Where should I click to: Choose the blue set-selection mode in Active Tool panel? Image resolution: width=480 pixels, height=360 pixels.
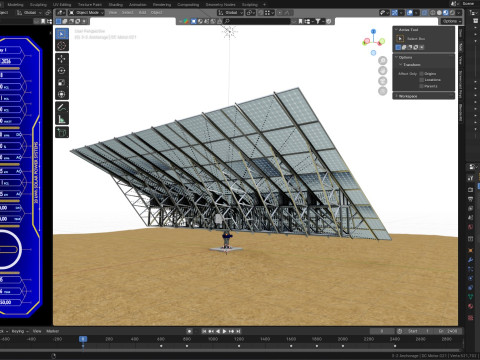tap(398, 47)
